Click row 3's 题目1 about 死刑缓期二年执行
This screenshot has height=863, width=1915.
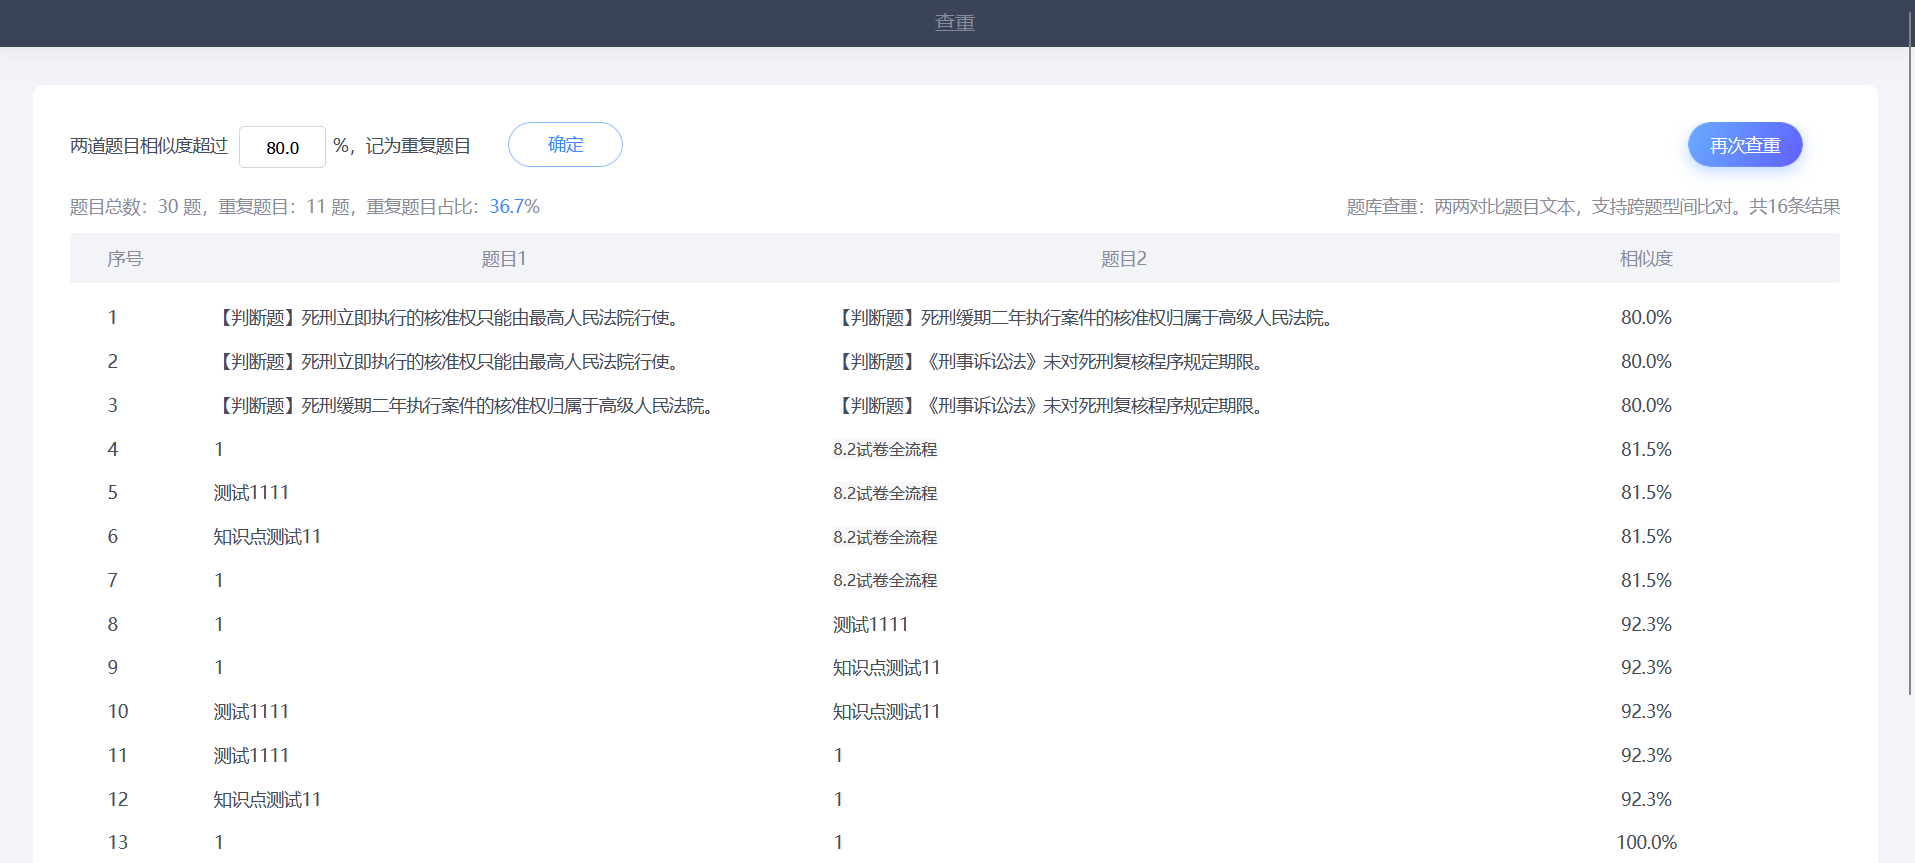click(x=466, y=406)
